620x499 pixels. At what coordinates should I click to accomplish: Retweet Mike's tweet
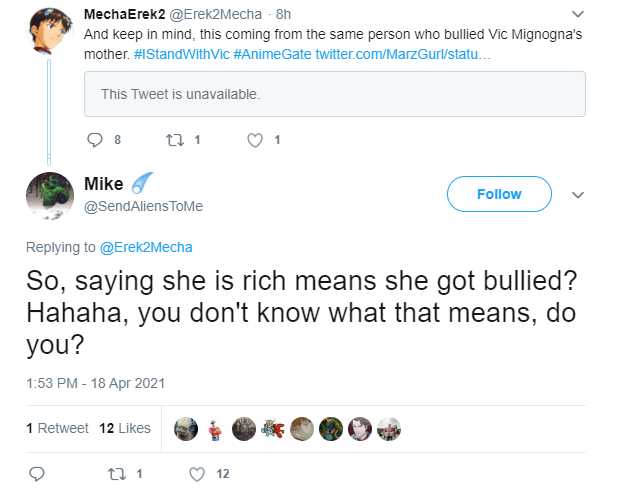pyautogui.click(x=117, y=474)
